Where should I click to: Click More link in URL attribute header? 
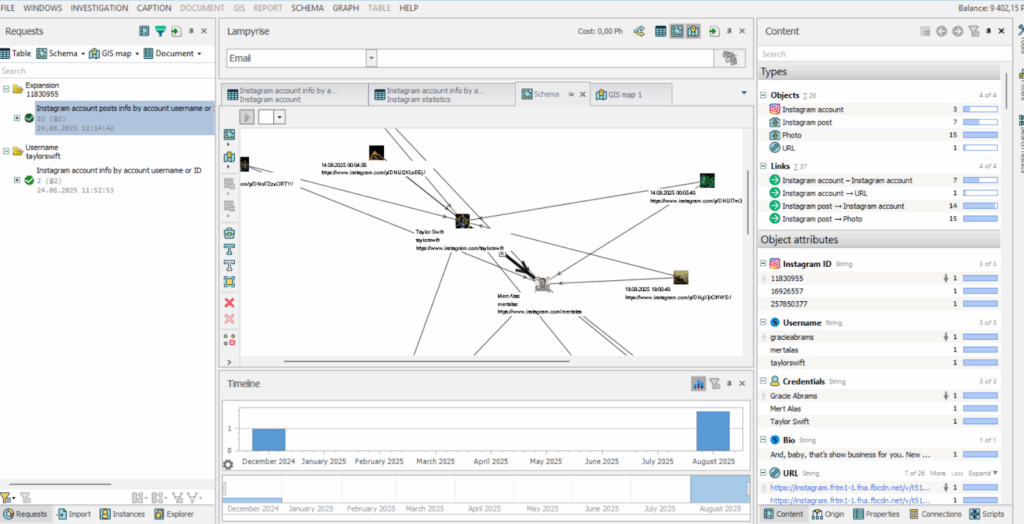940,472
